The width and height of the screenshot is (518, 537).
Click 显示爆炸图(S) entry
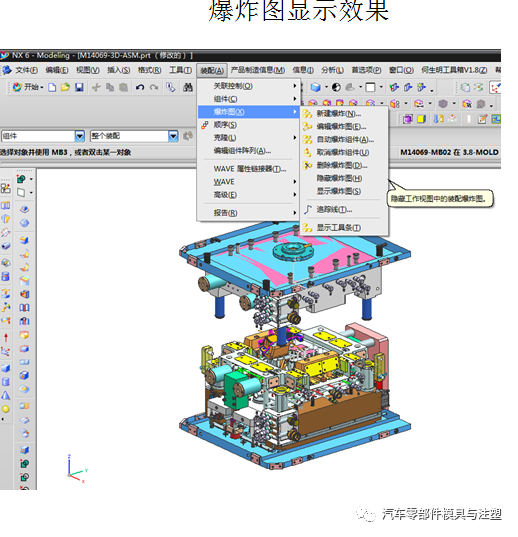pyautogui.click(x=344, y=191)
